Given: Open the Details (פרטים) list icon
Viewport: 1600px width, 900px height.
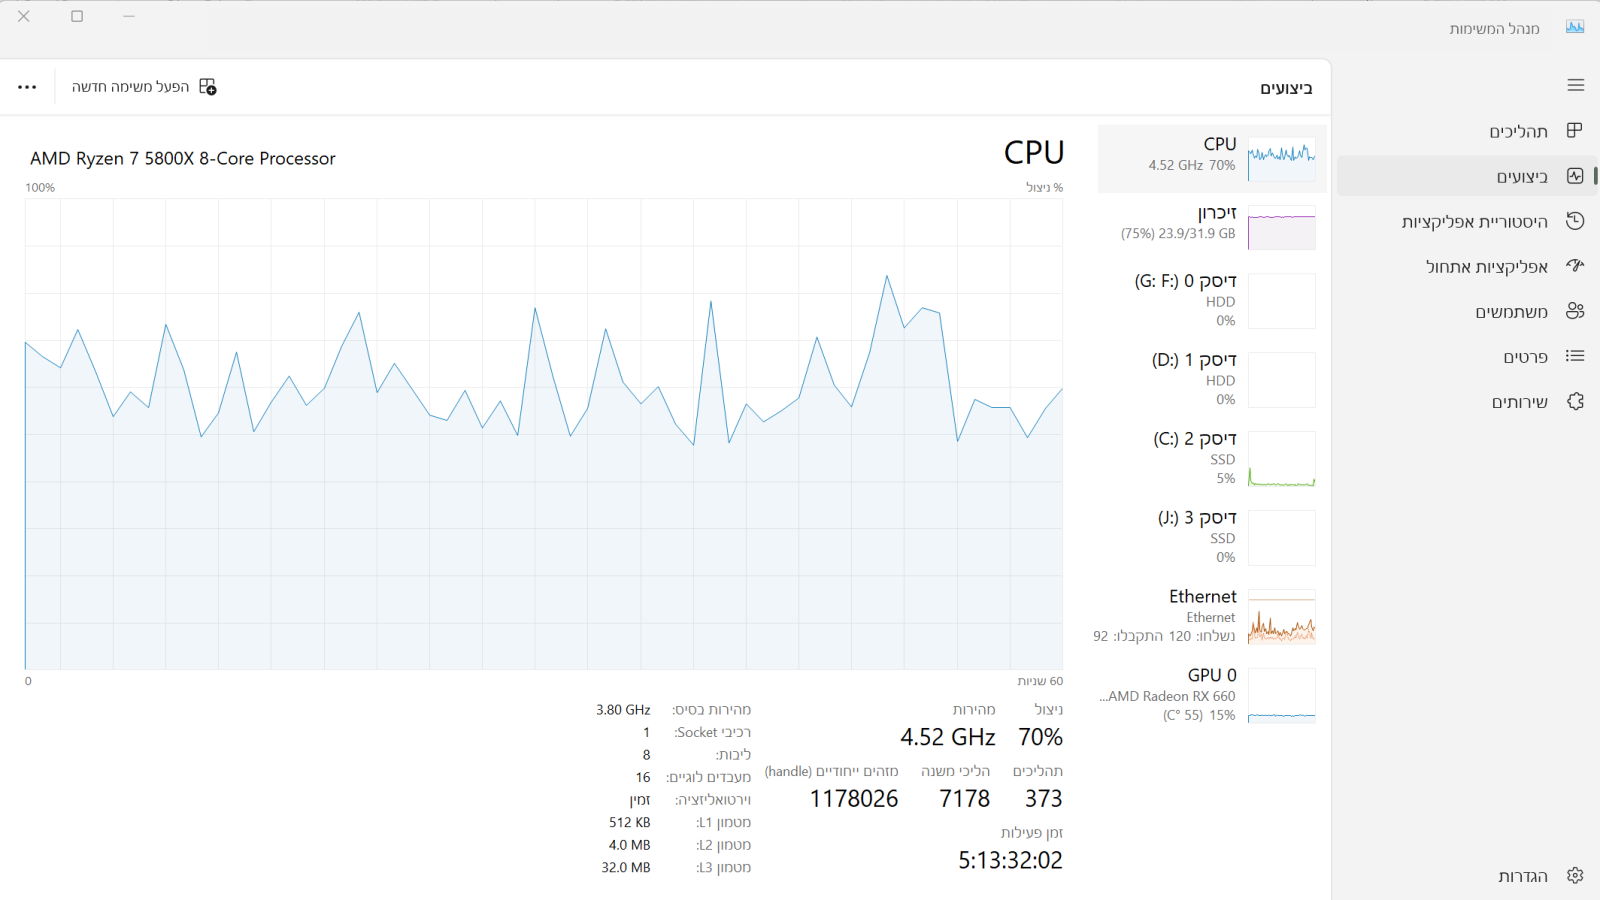Looking at the screenshot, I should pos(1575,356).
